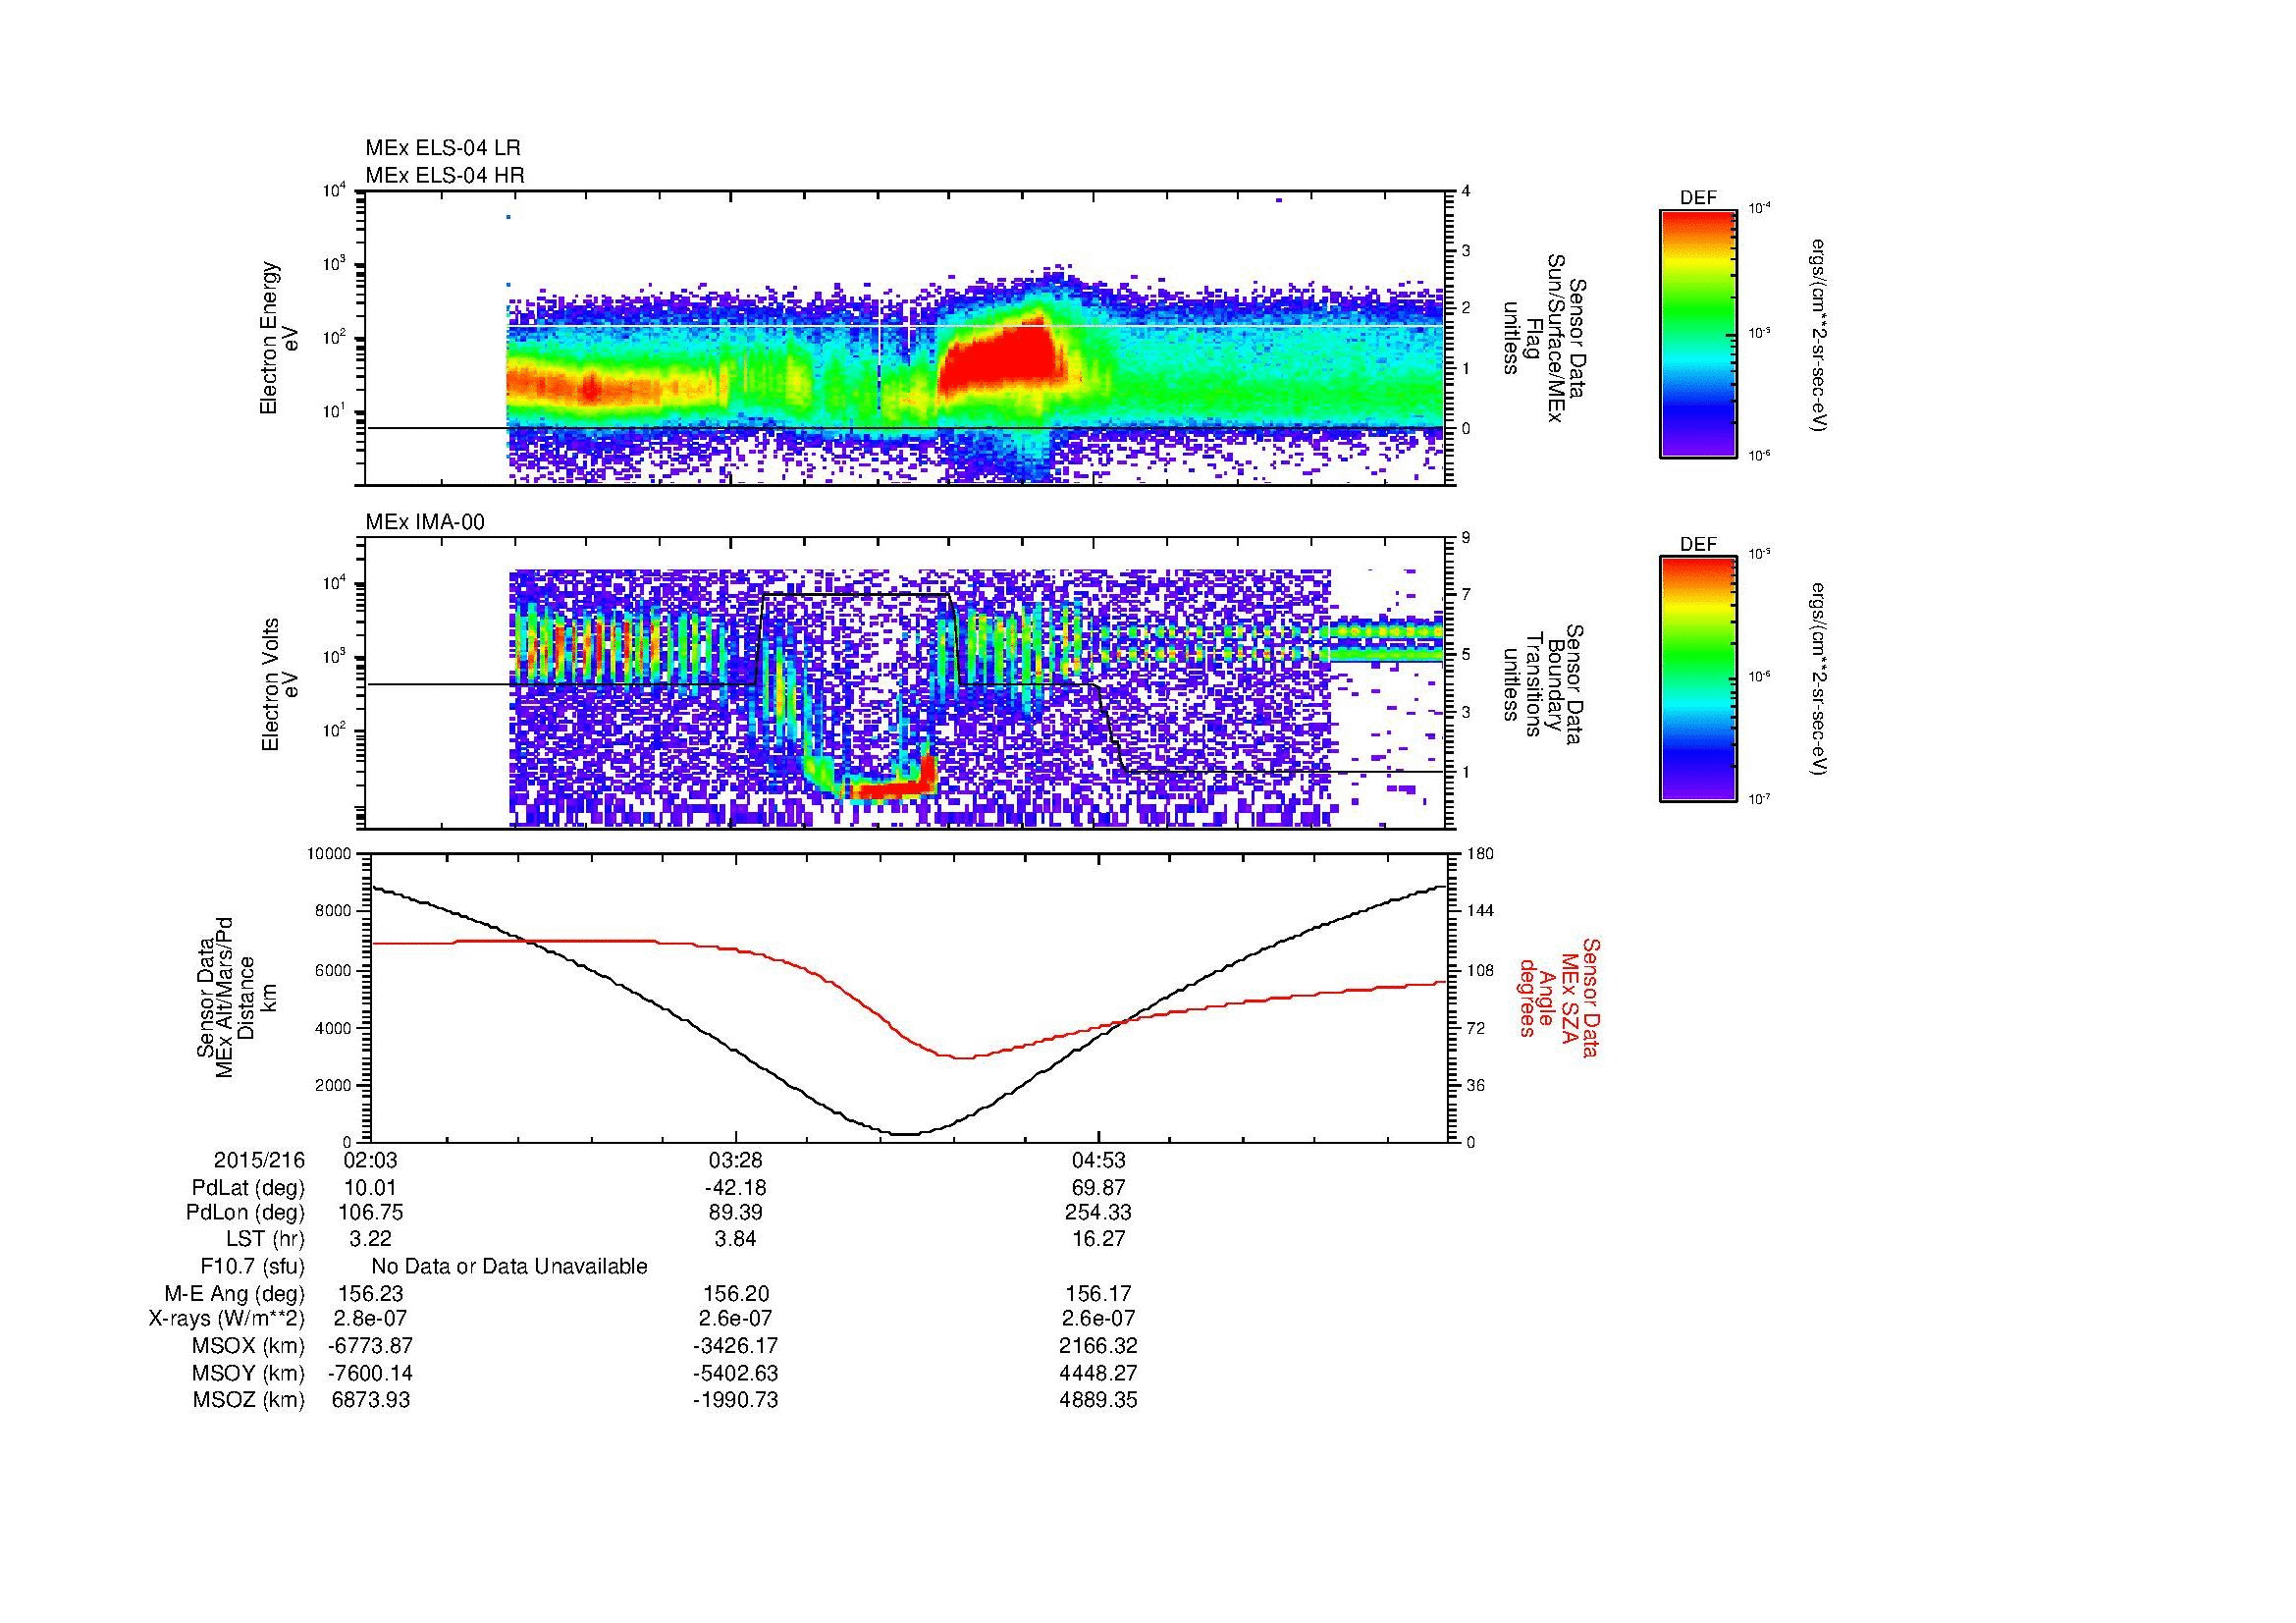Select the 'MEx IMA-00' panel title
2296x1623 pixels.
pos(425,522)
